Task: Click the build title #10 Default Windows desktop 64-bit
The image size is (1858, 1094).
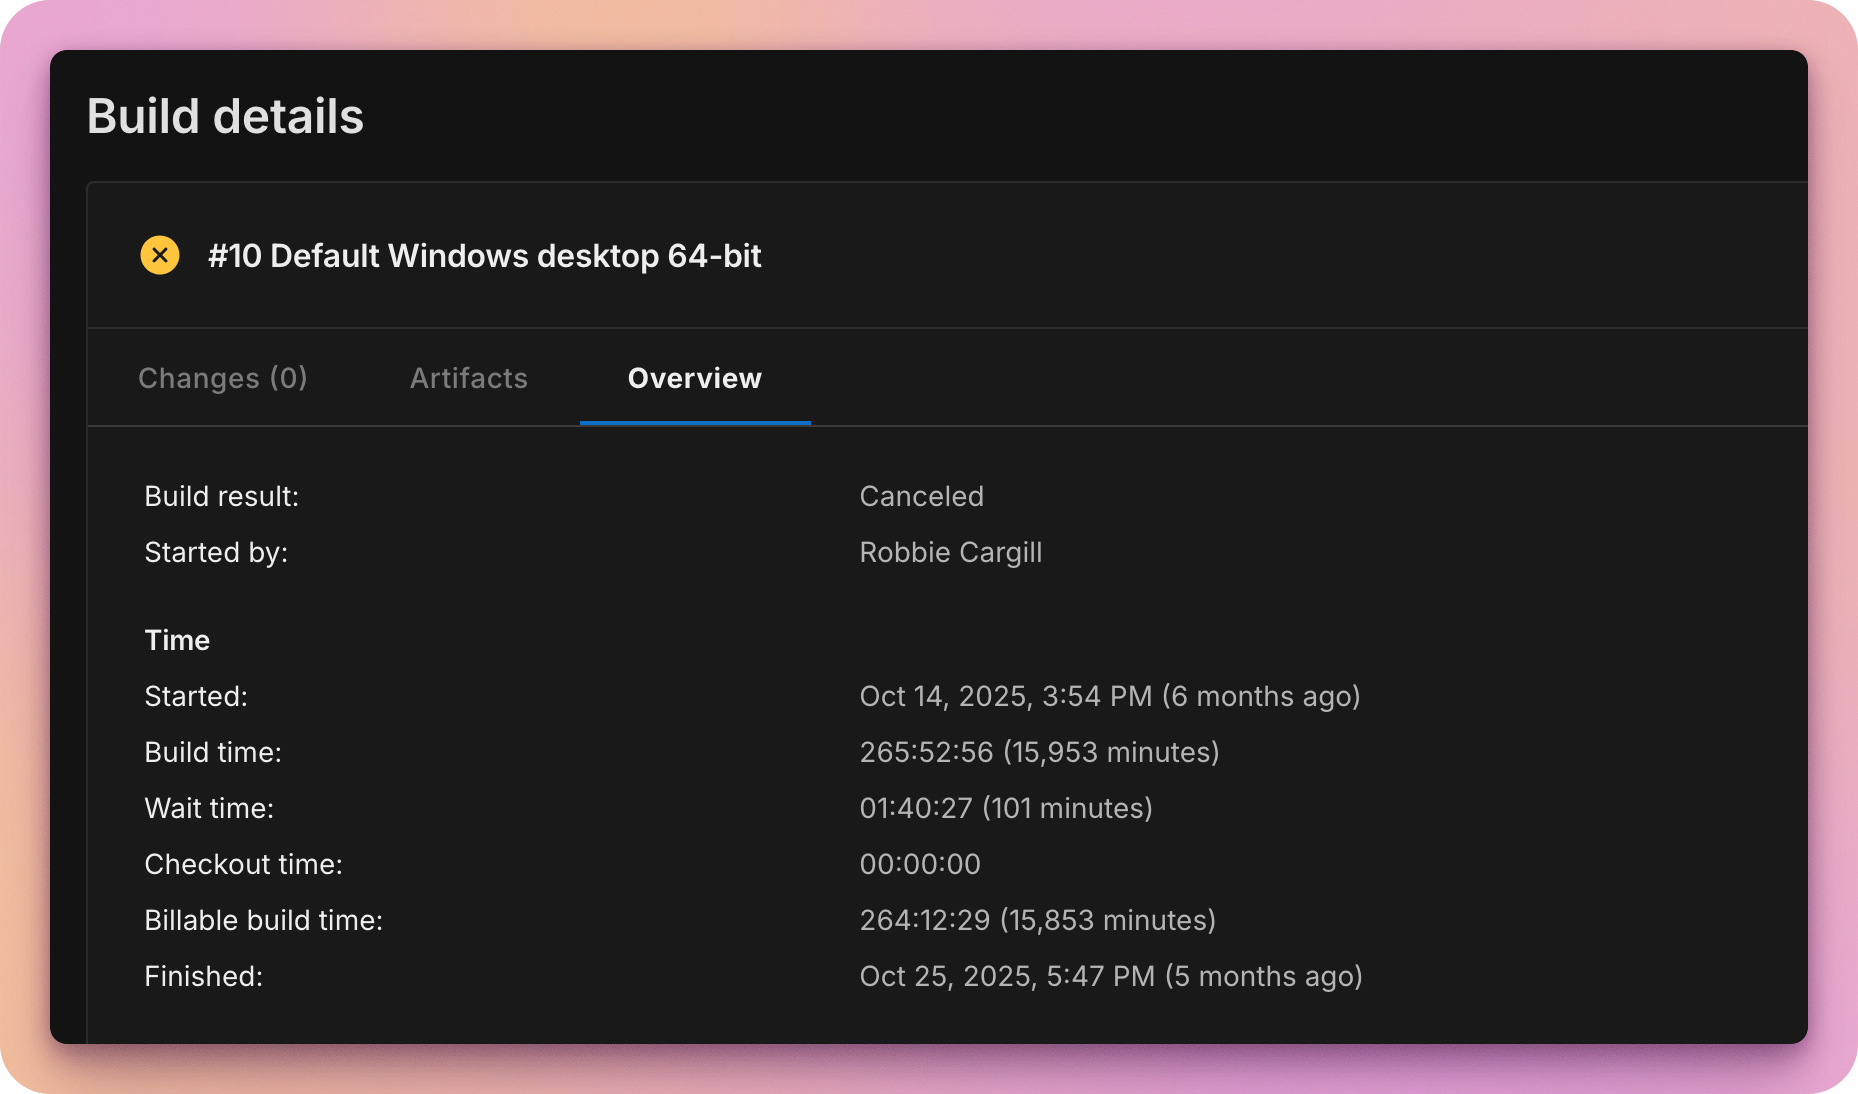Action: pos(484,256)
